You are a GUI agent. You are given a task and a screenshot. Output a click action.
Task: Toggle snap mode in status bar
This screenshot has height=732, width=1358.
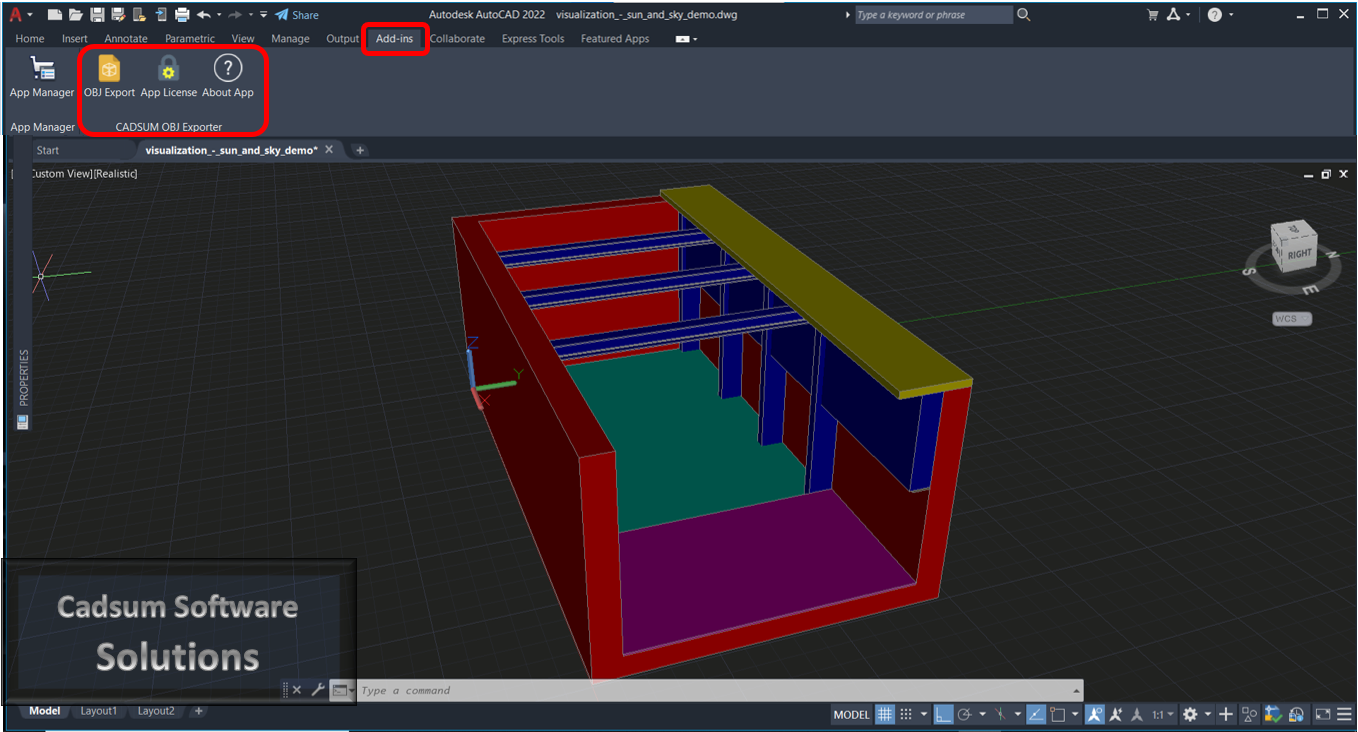906,714
